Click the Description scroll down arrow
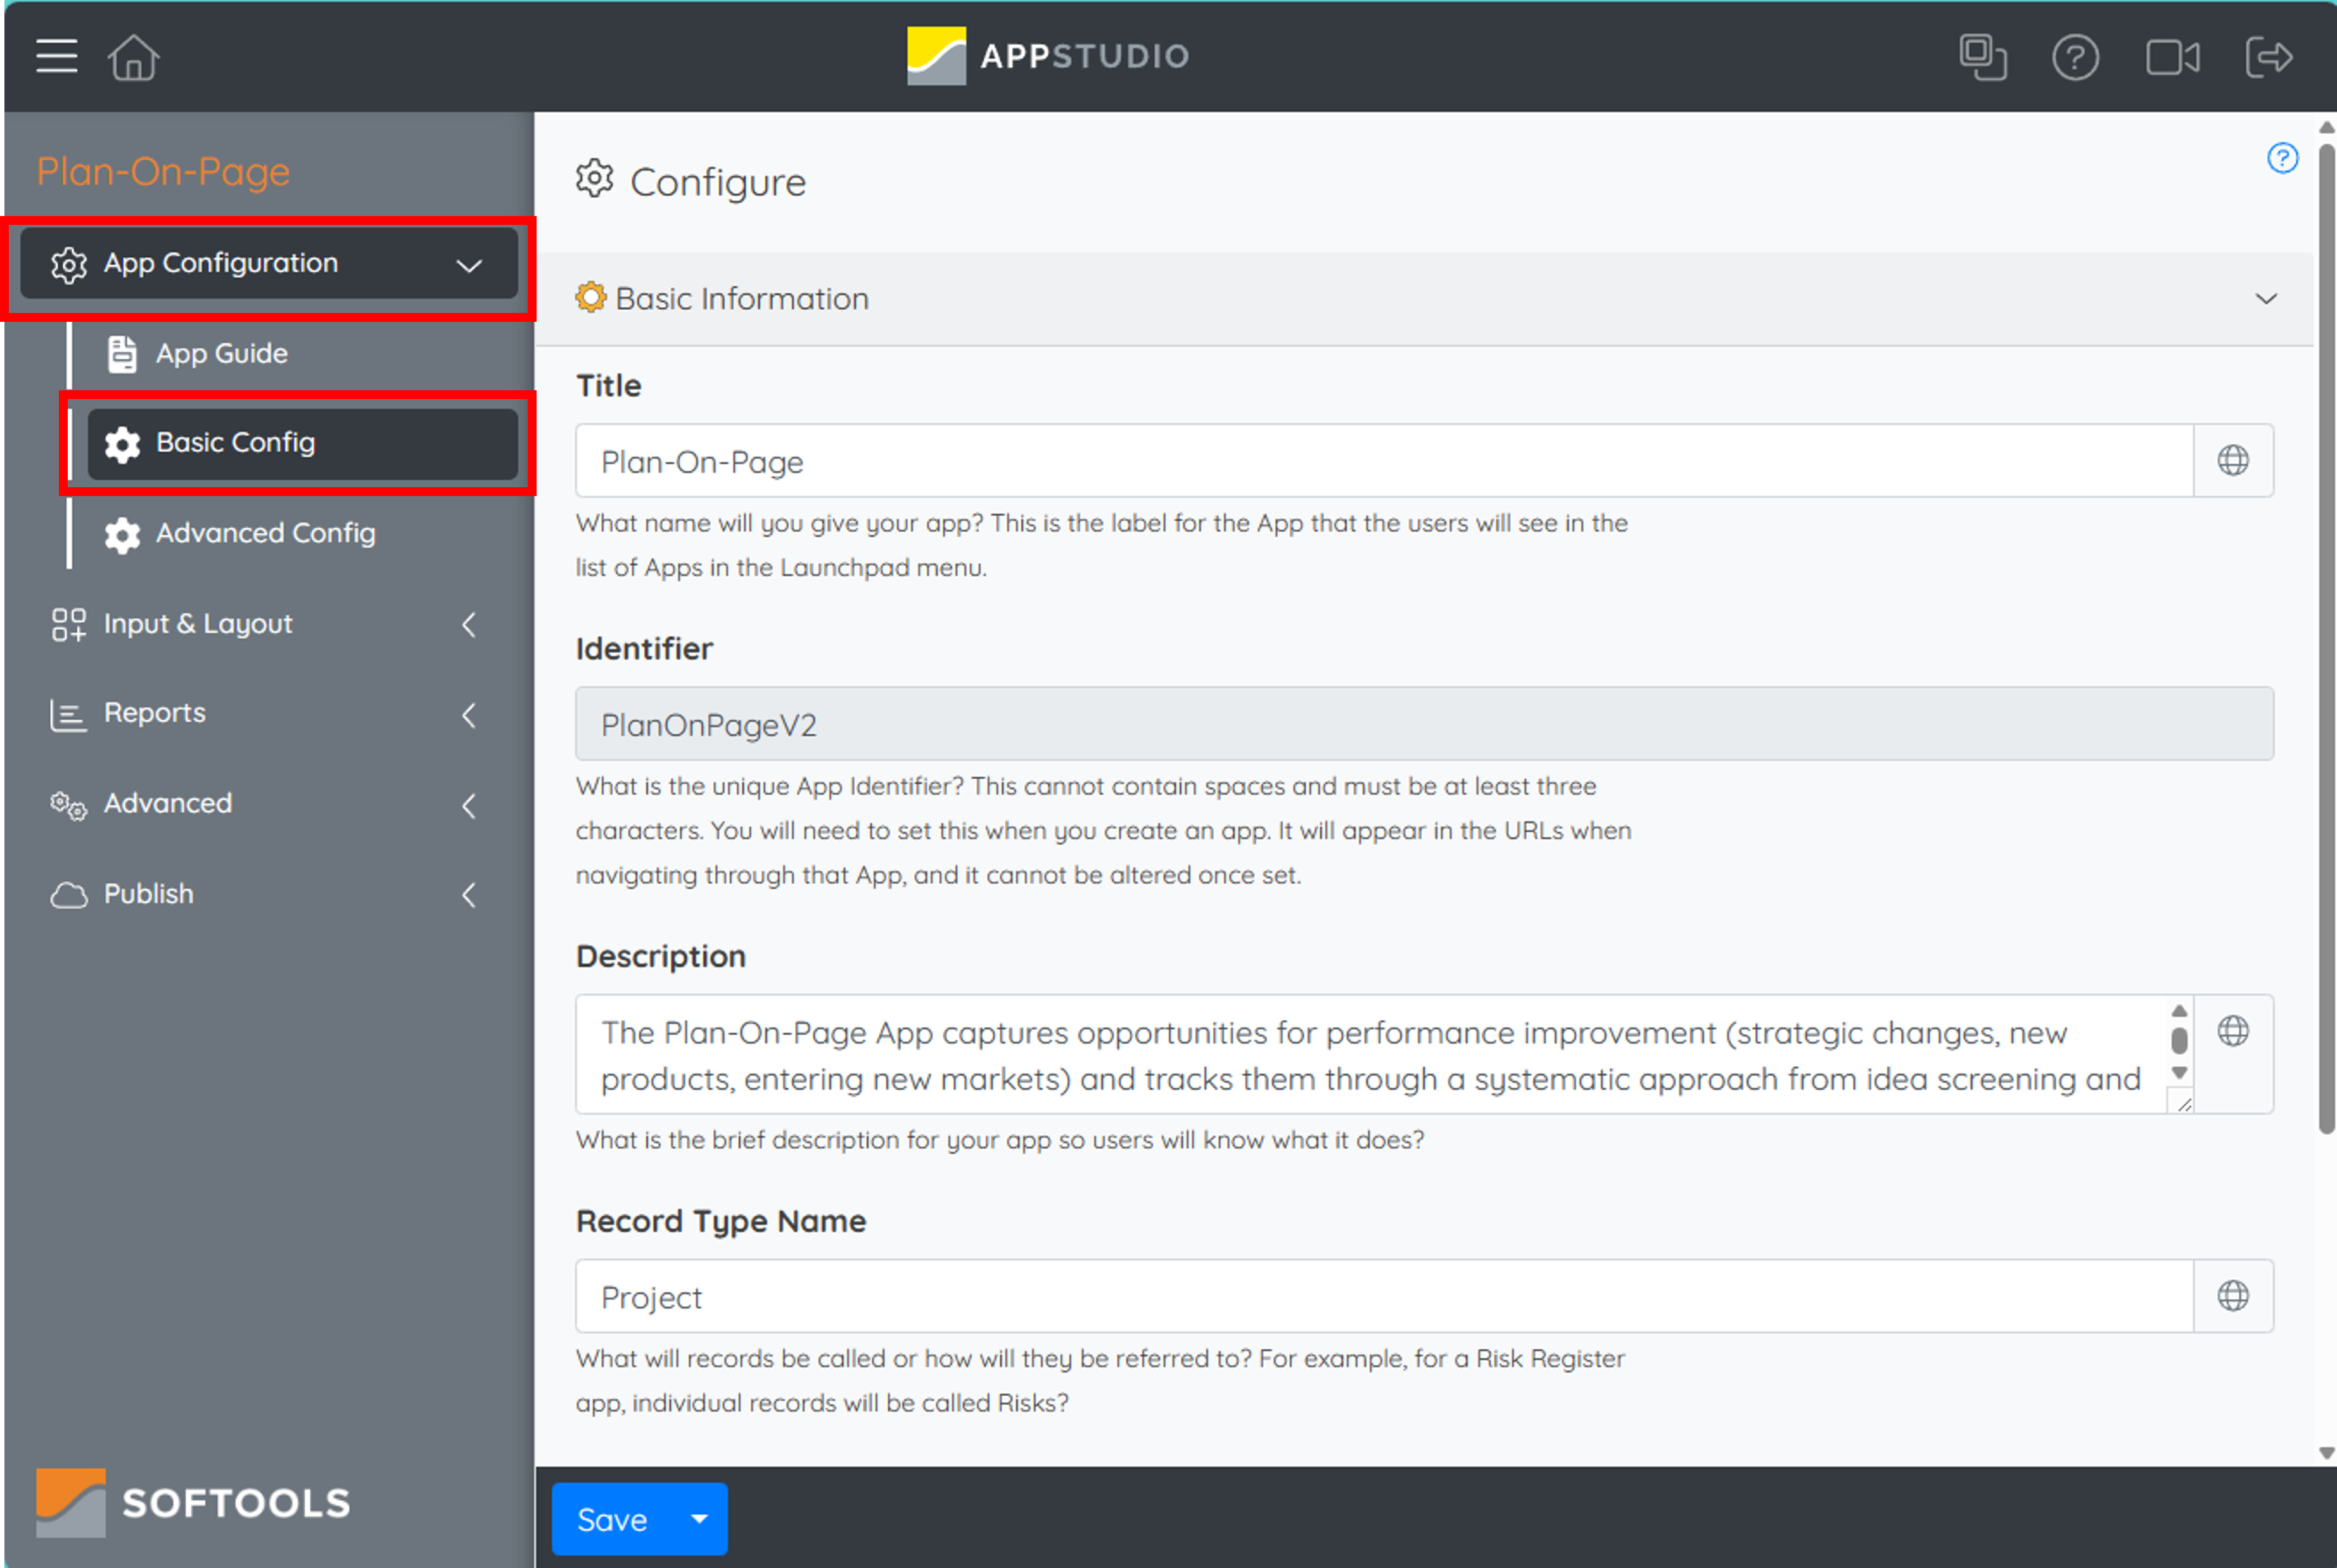Viewport: 2337px width, 1568px height. [x=2180, y=1073]
